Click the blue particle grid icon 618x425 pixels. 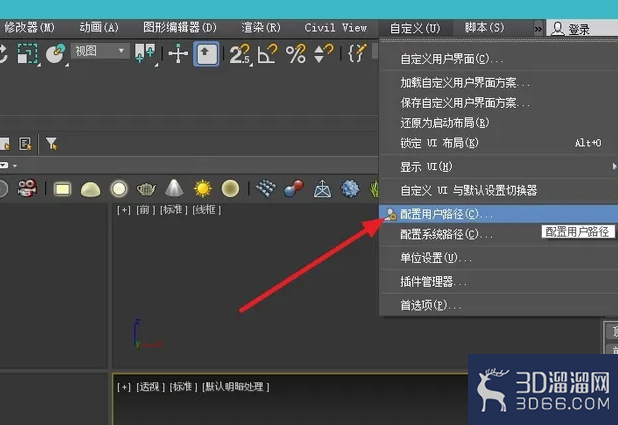pos(266,188)
